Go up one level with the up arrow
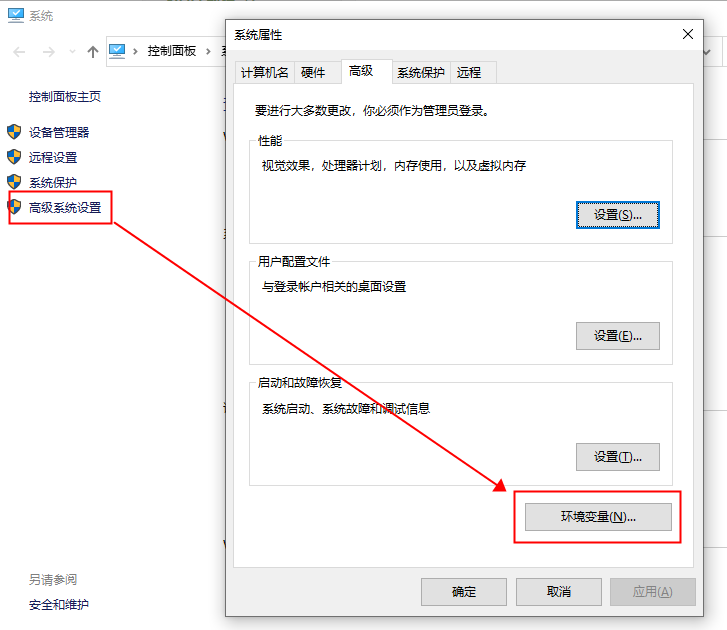 coord(93,51)
